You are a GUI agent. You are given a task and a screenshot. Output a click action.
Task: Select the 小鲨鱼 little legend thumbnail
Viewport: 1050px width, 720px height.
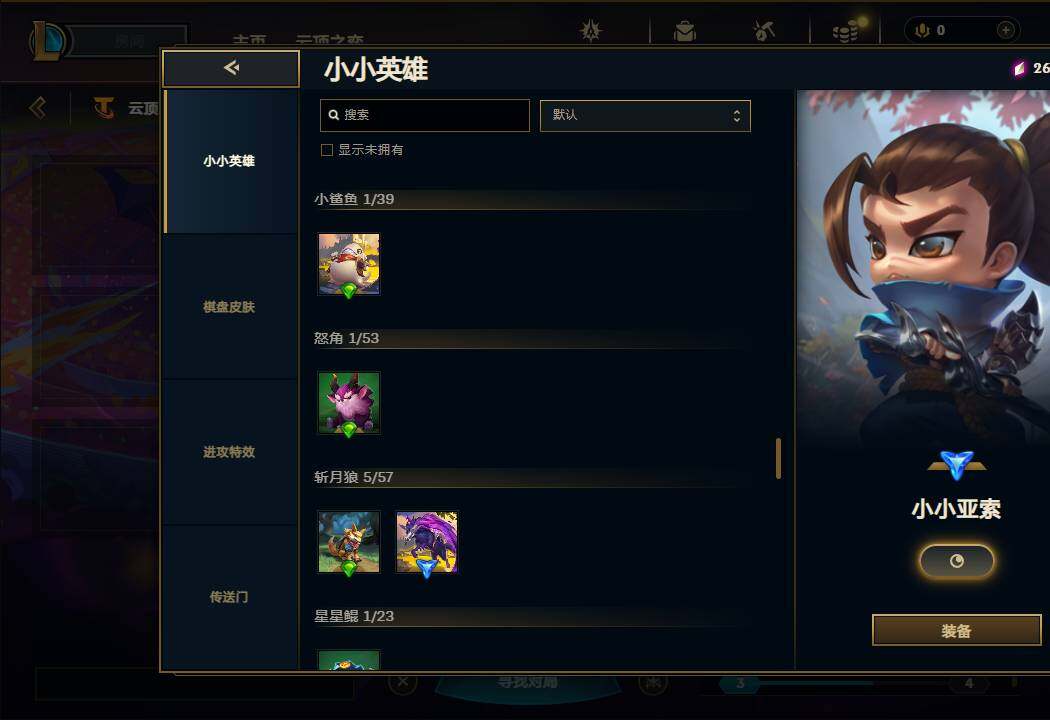[349, 265]
